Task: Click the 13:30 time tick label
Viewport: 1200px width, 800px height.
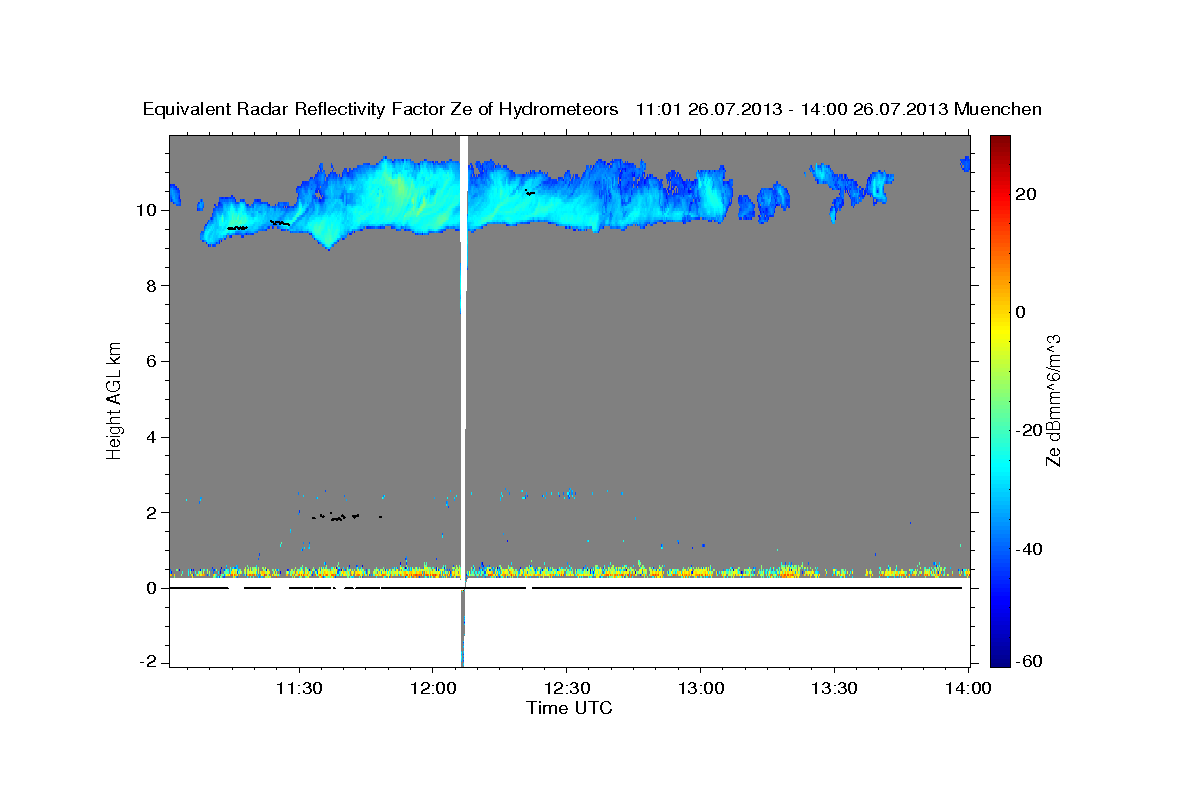Action: coord(834,688)
